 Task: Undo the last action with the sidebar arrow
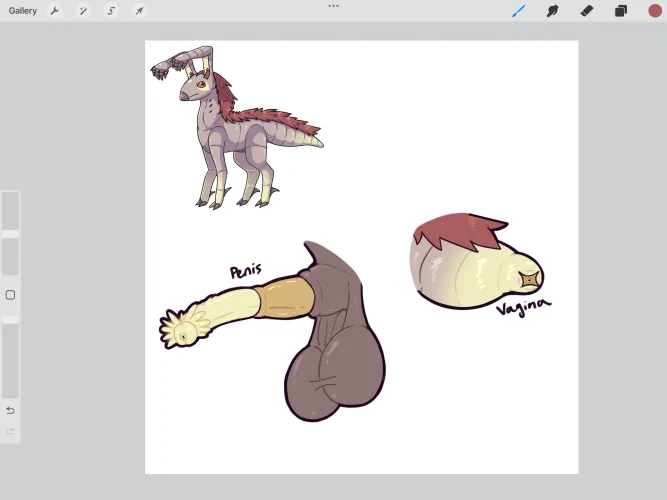point(10,410)
